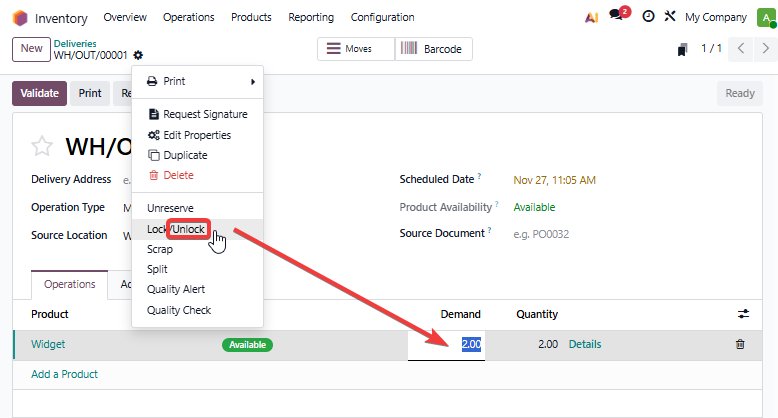Viewport: 778px width, 418px height.
Task: Open column settings adjust icon
Action: (x=743, y=314)
